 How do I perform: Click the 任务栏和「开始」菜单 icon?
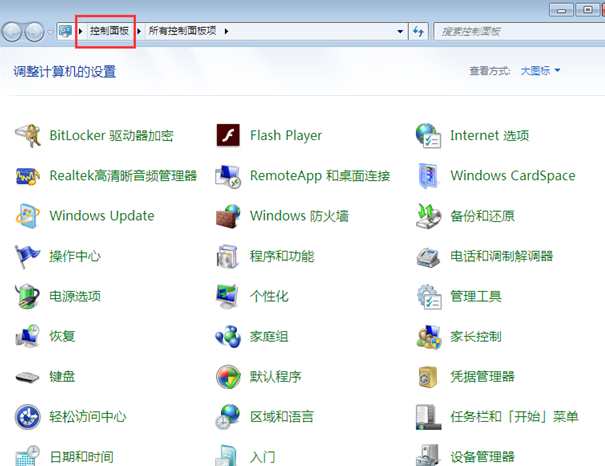click(428, 417)
